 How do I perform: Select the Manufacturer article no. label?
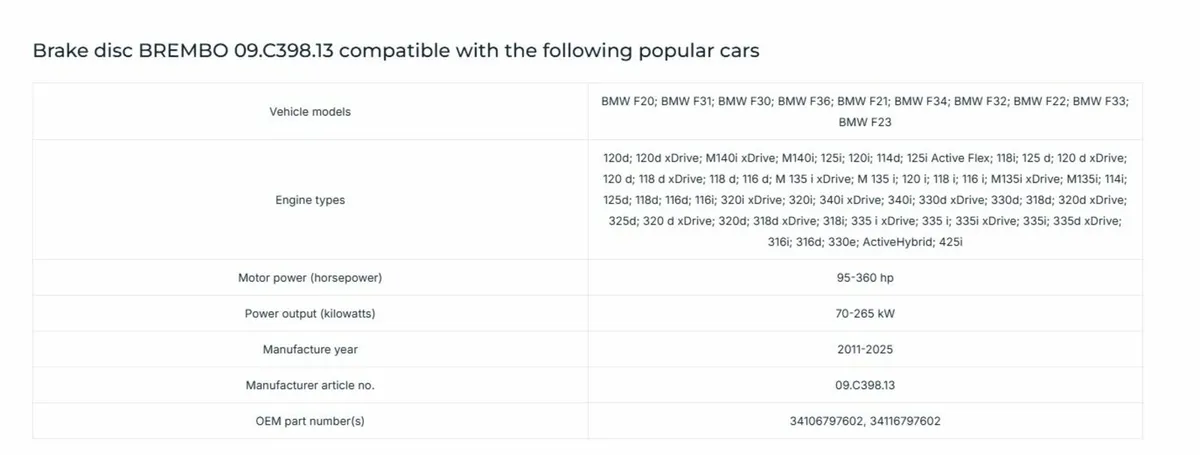pyautogui.click(x=310, y=385)
